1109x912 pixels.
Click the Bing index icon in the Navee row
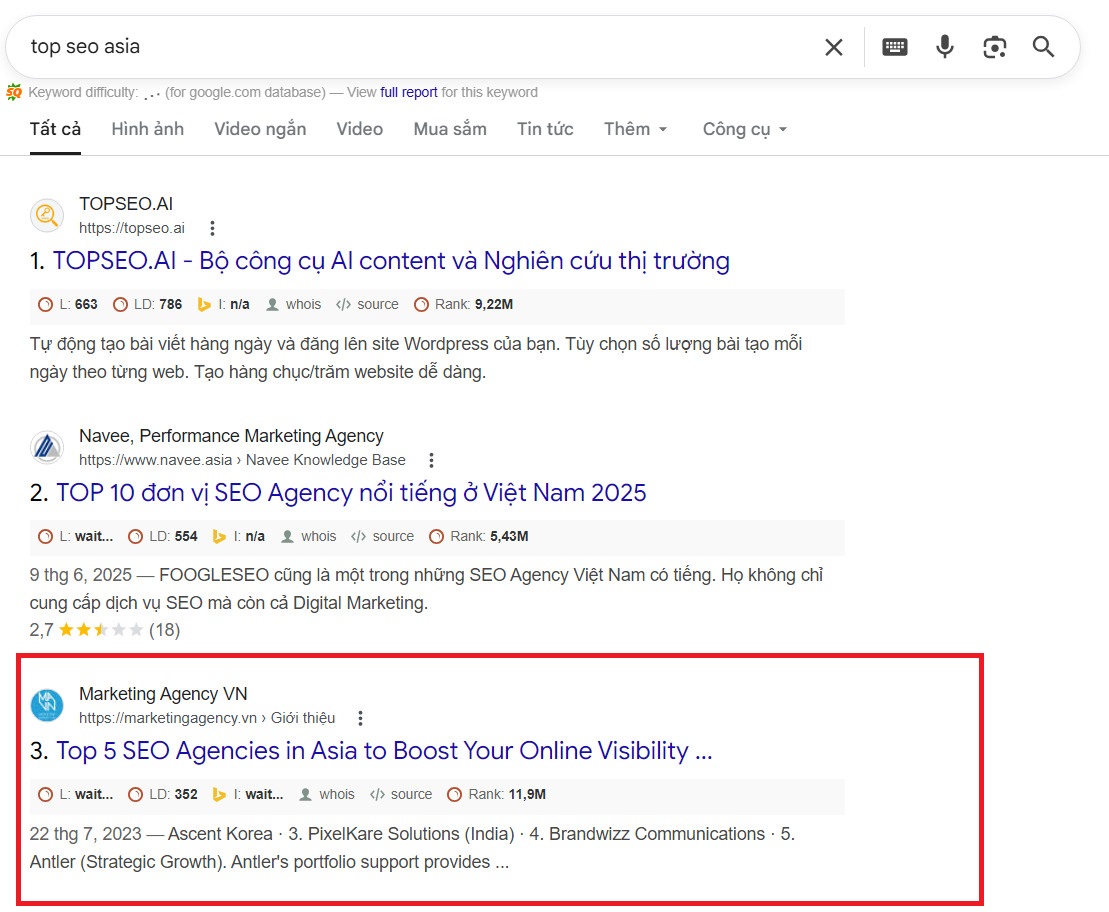pyautogui.click(x=219, y=536)
